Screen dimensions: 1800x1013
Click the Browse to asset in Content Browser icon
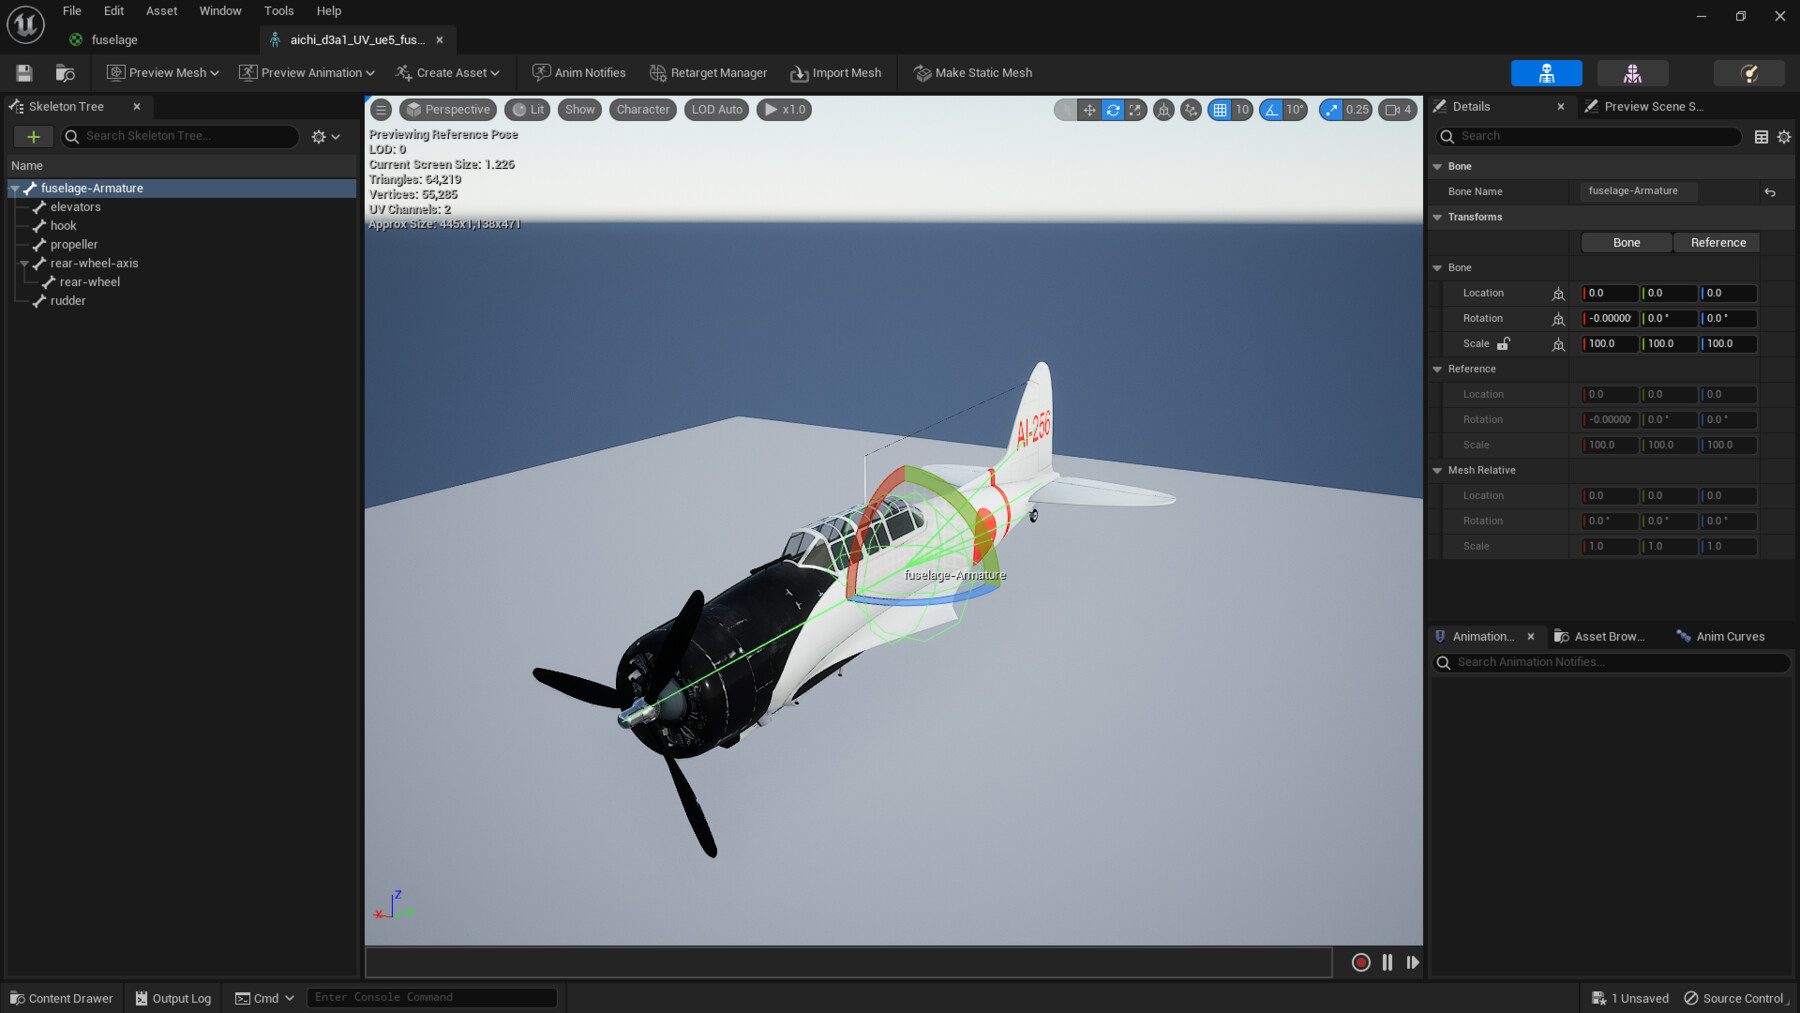(x=65, y=73)
